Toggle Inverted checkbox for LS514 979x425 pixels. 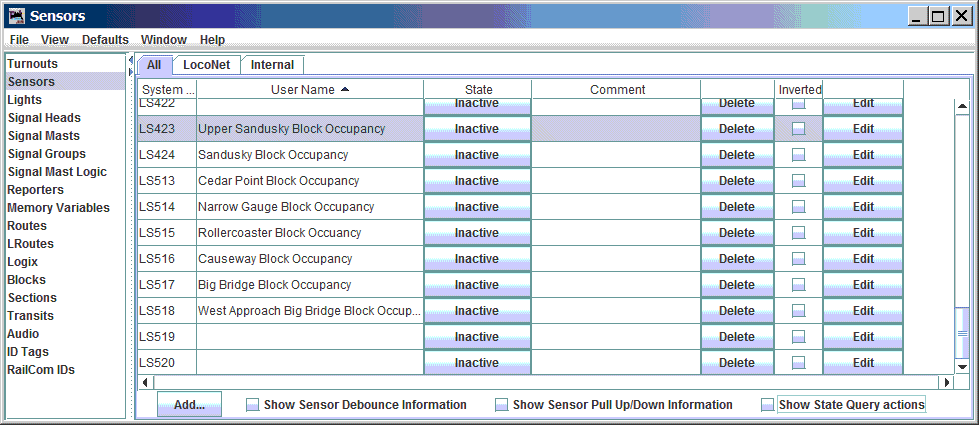click(799, 207)
